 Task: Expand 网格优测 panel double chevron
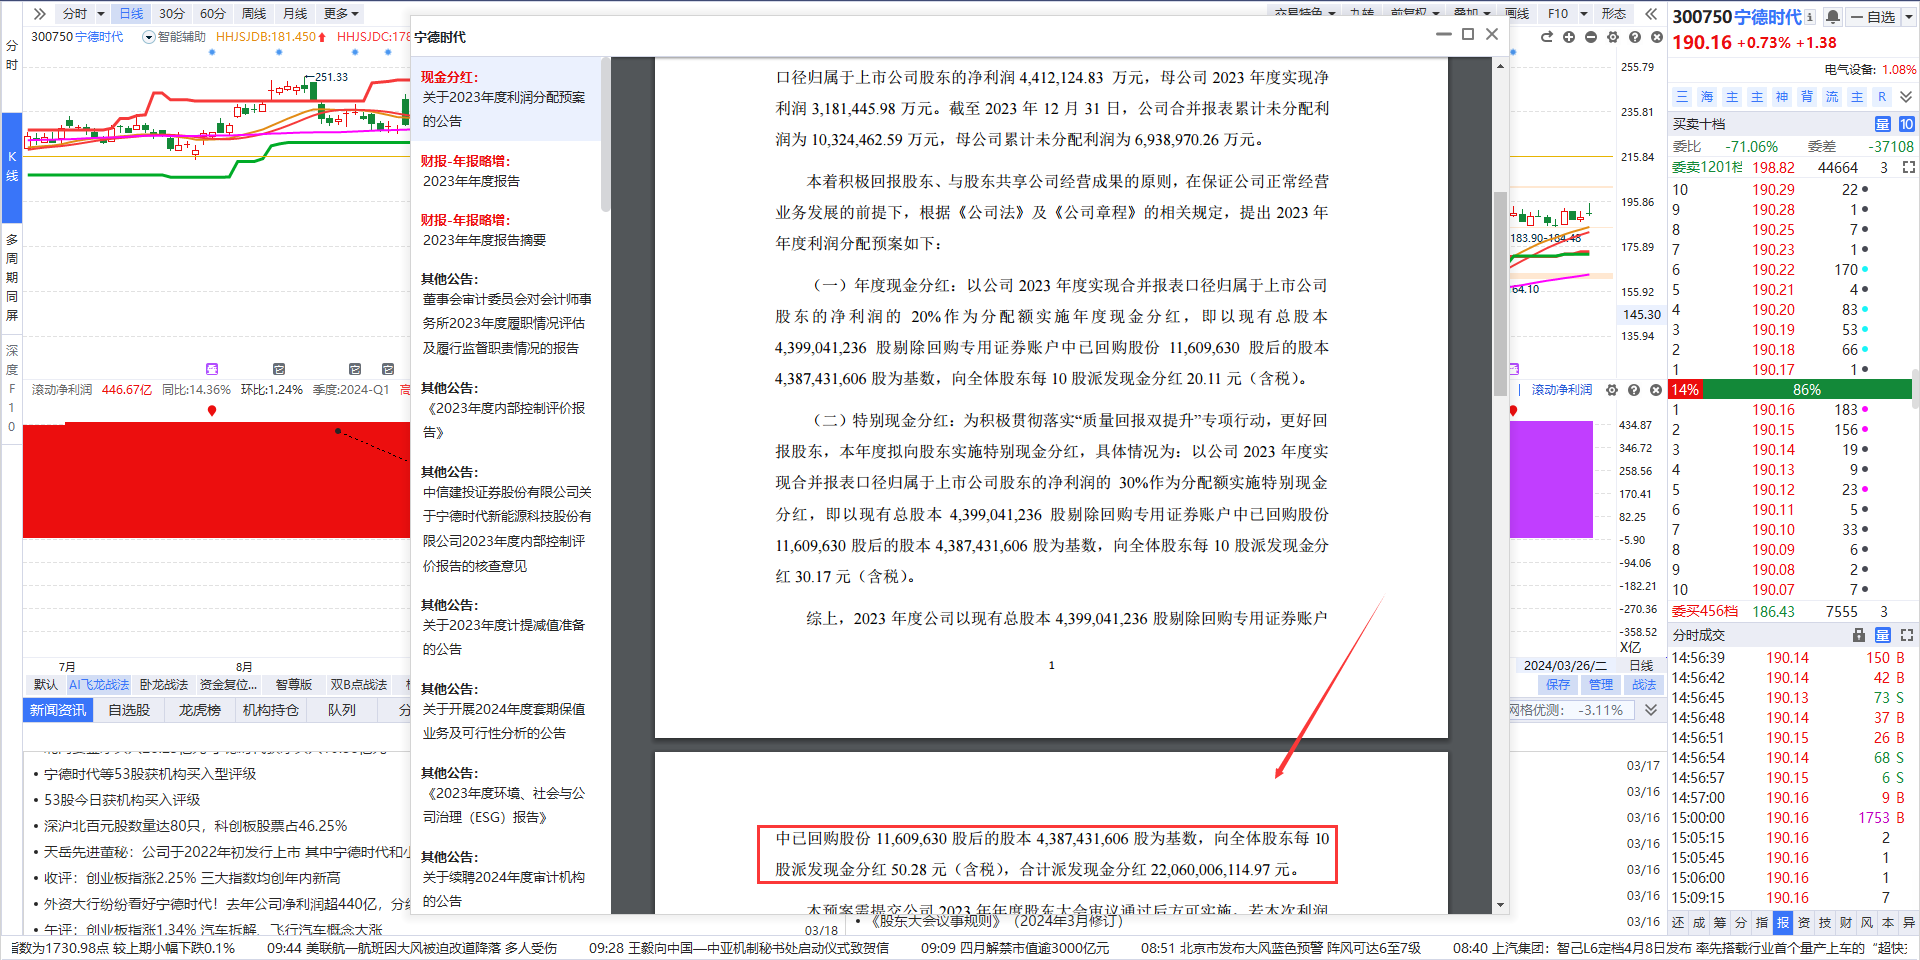[1651, 710]
